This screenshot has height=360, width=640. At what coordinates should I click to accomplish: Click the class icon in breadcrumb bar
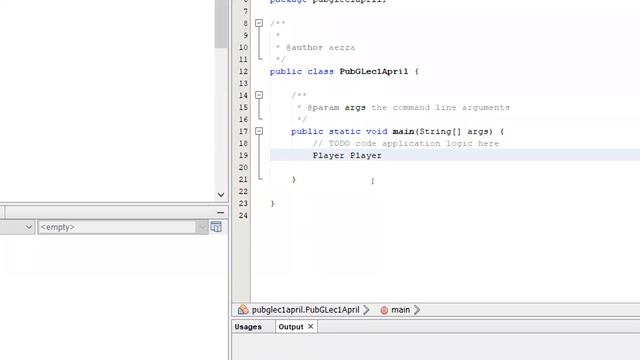click(243, 309)
